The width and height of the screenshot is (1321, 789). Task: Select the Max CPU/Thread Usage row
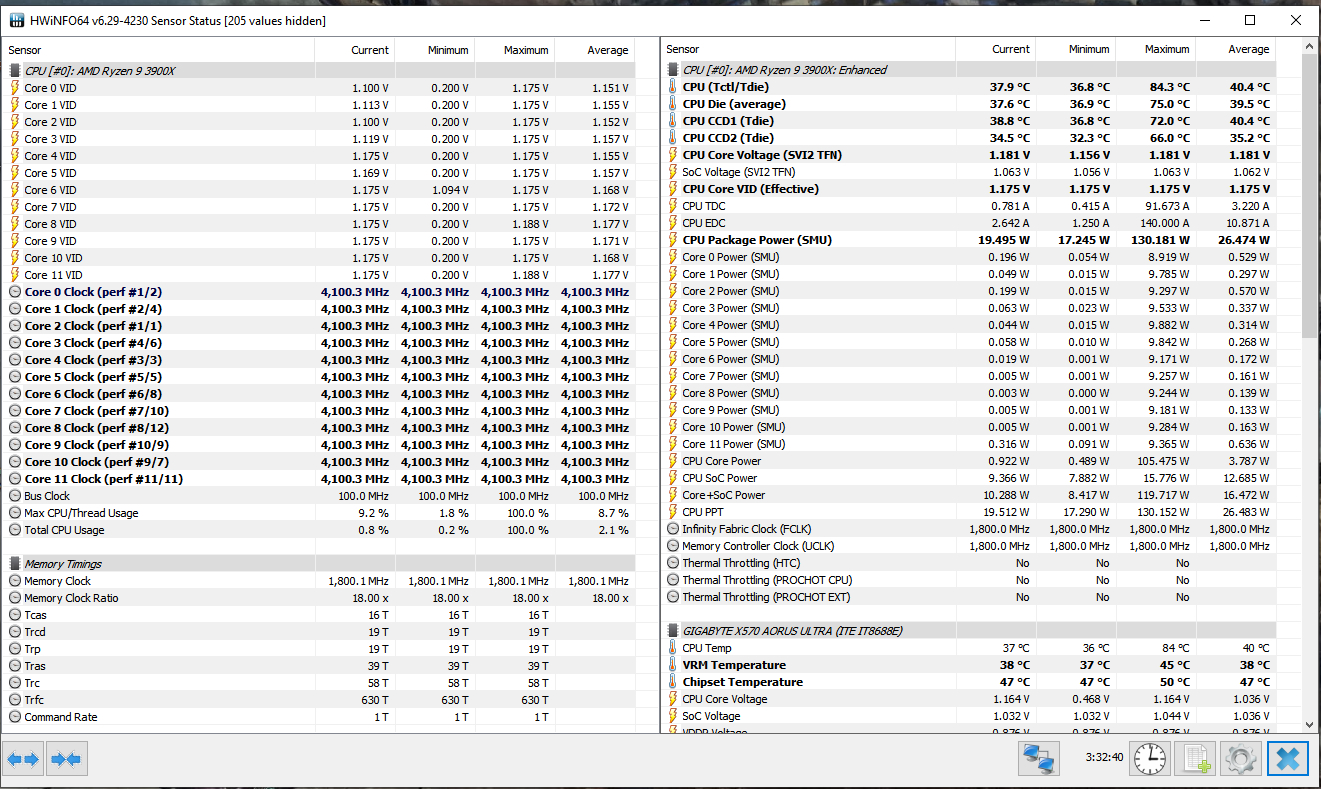(319, 513)
